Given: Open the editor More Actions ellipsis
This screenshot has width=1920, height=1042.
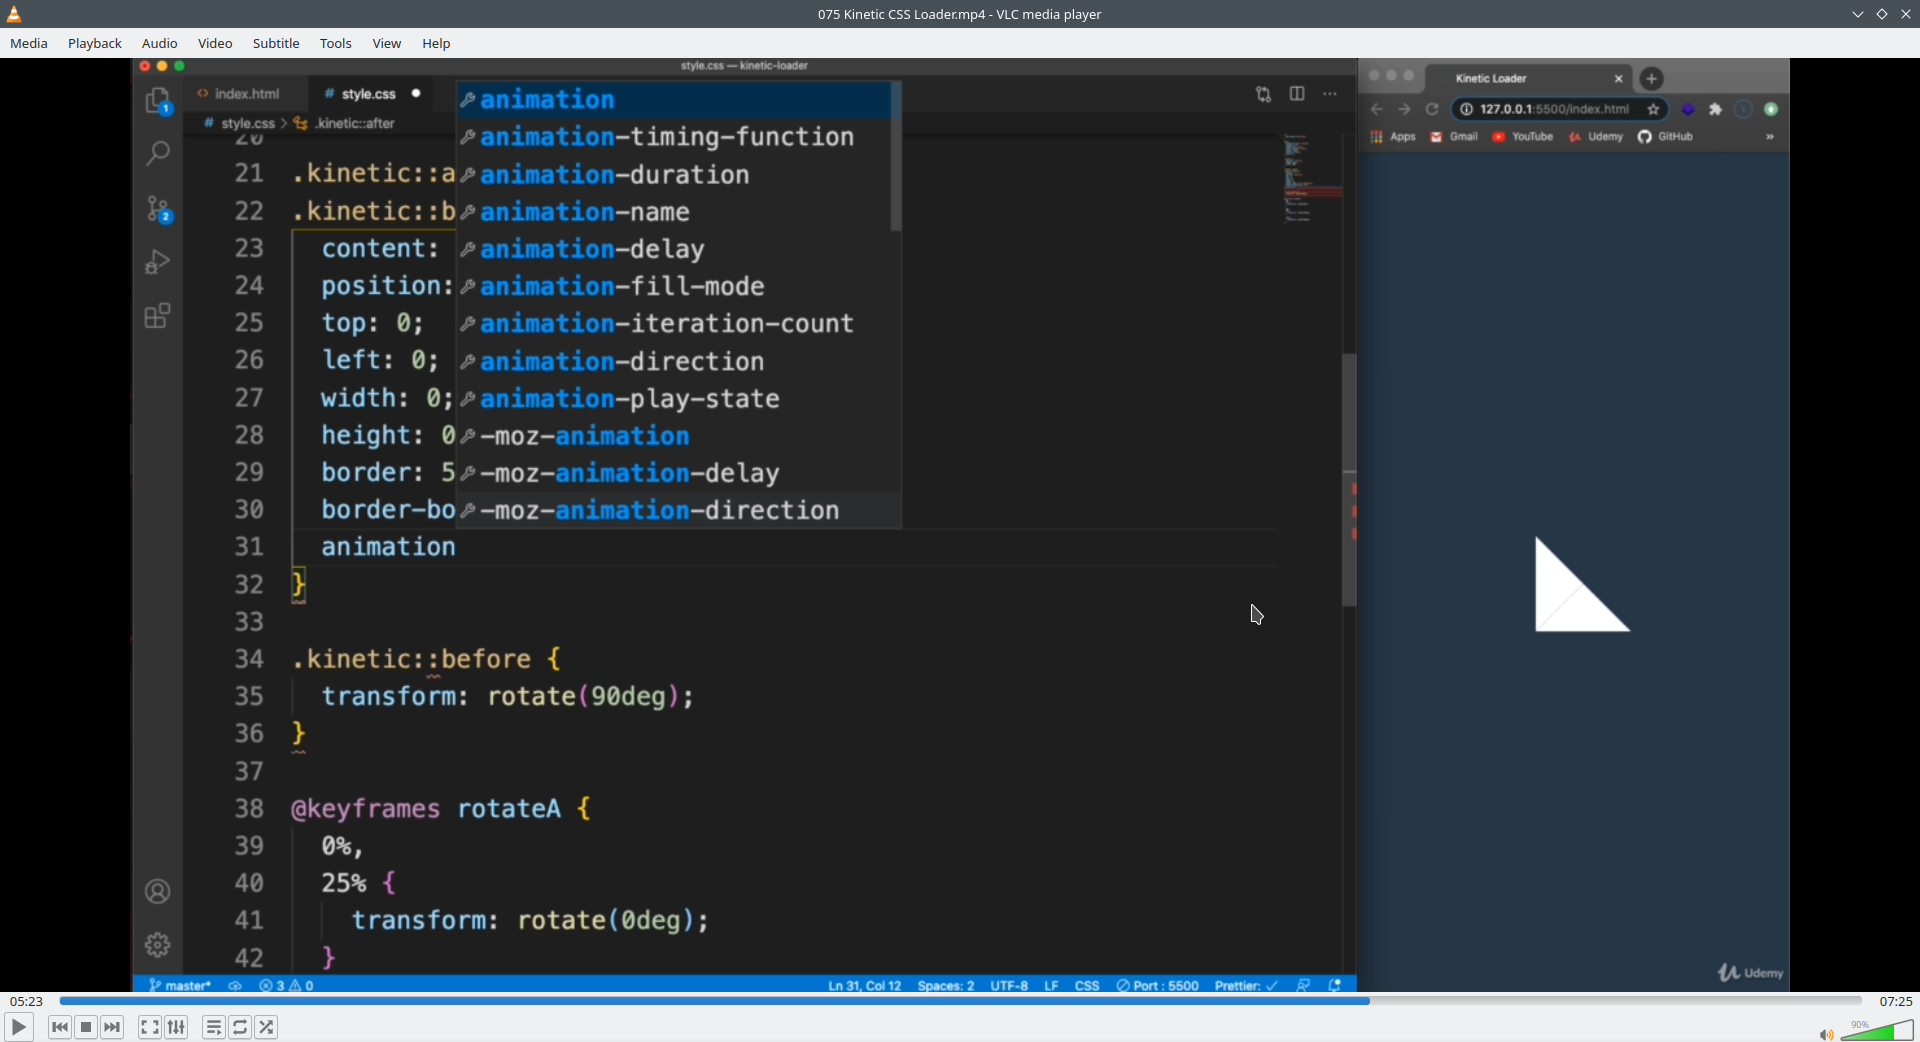Looking at the screenshot, I should coord(1330,94).
